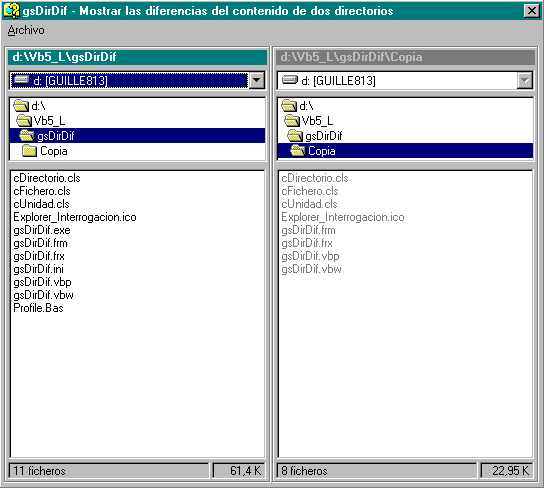Click the highlighted Copia entry in right tree

[x=405, y=151]
